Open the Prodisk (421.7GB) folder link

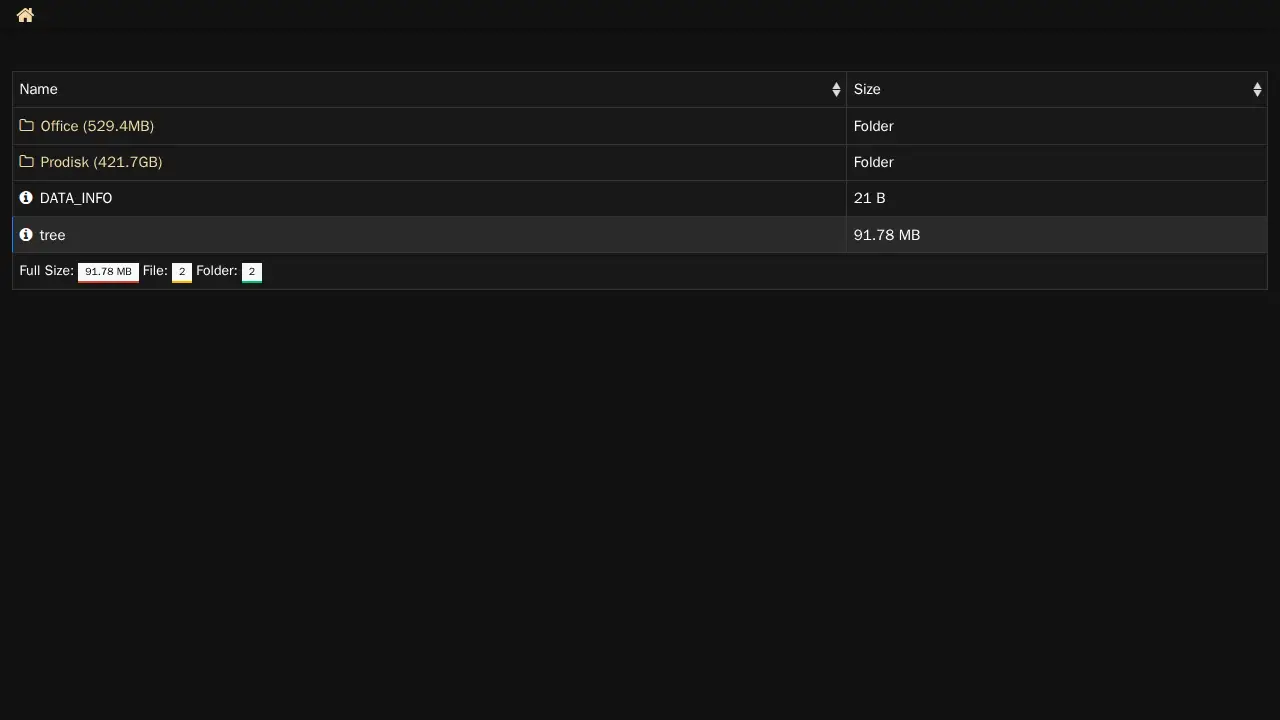click(x=101, y=162)
